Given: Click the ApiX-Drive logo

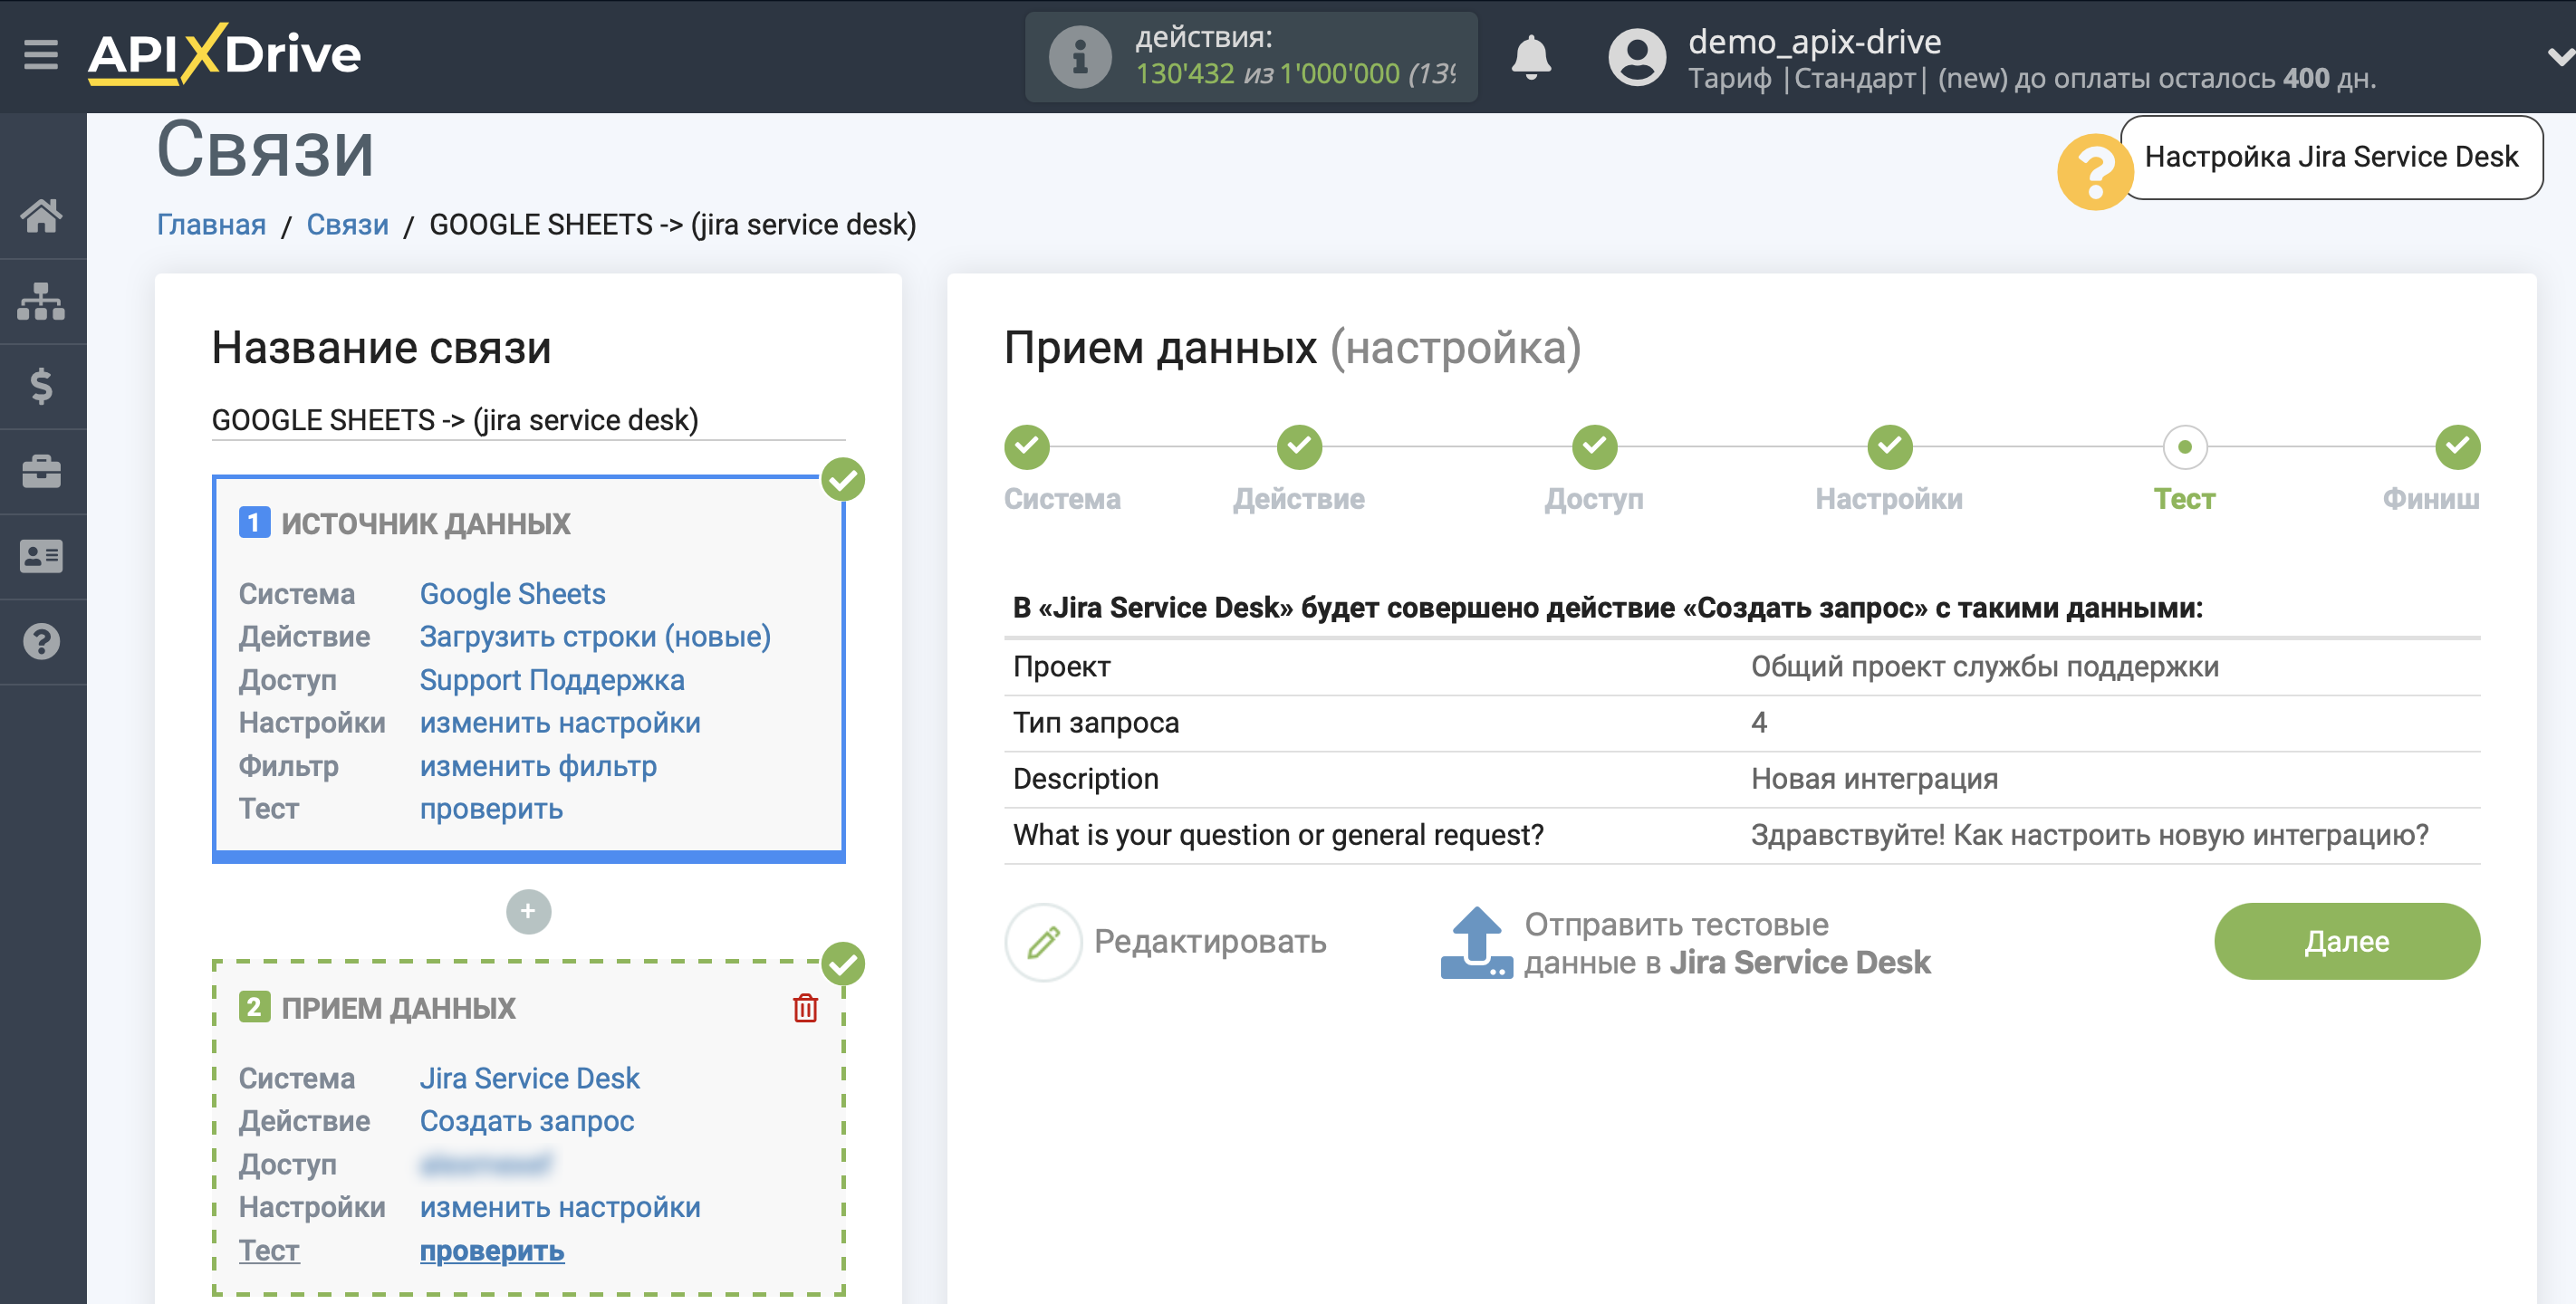Looking at the screenshot, I should [225, 54].
